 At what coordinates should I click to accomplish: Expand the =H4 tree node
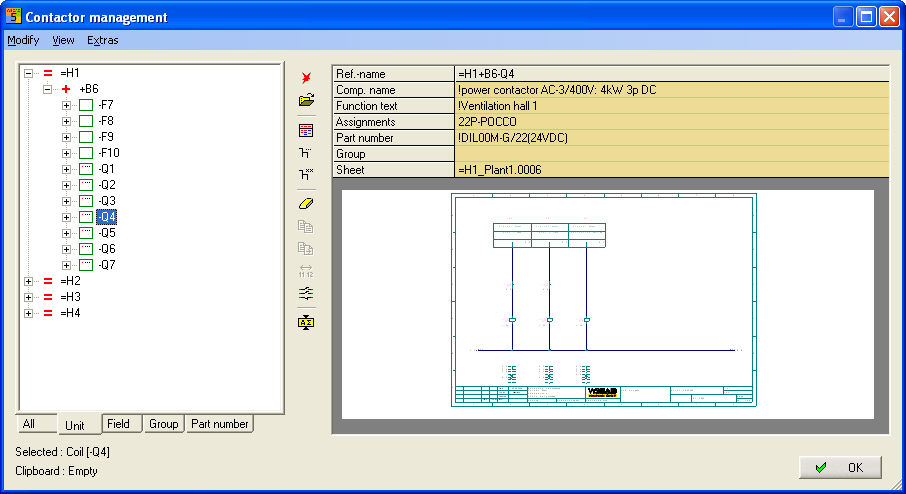[x=28, y=313]
